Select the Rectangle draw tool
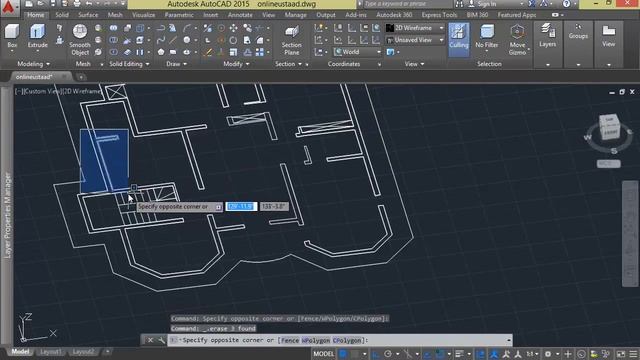 (173, 52)
